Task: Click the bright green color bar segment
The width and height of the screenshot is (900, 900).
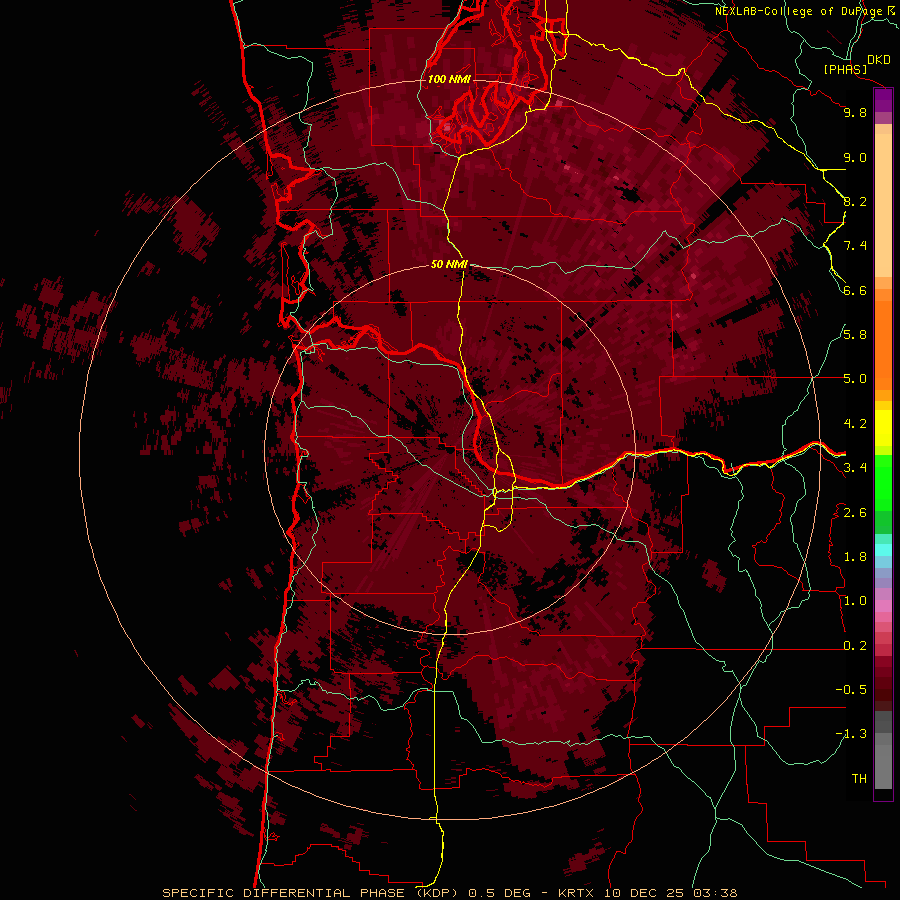Action: coord(883,483)
